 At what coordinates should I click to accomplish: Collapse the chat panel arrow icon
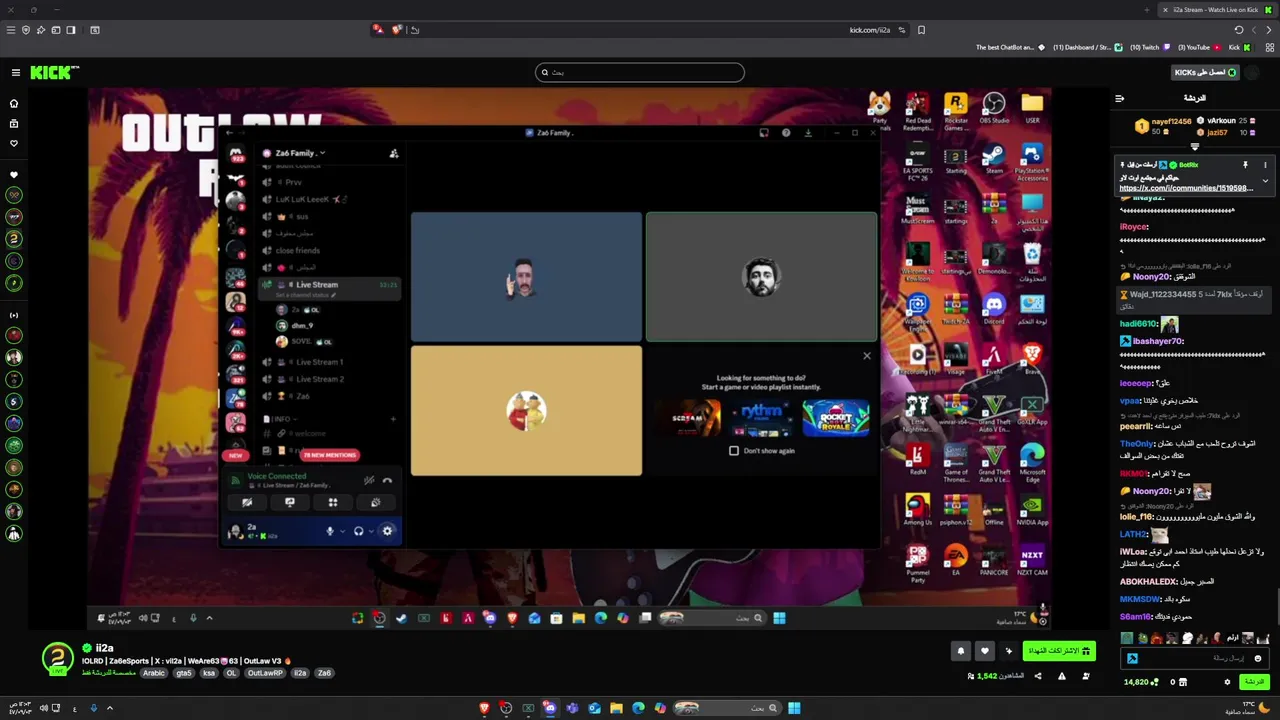point(1119,98)
